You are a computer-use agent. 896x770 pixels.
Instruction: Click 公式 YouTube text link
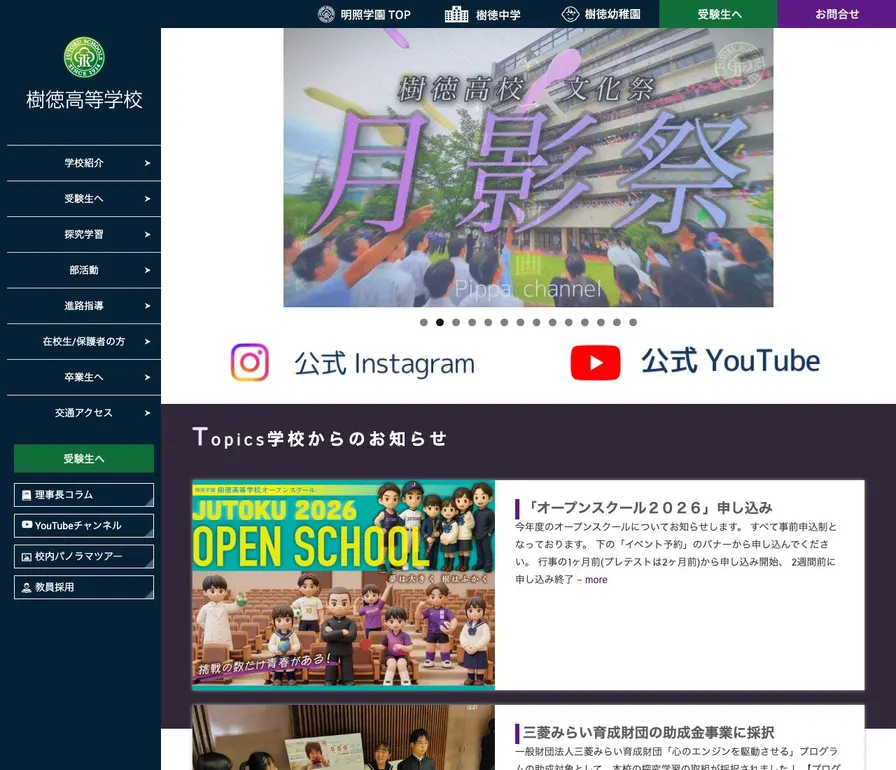[731, 361]
